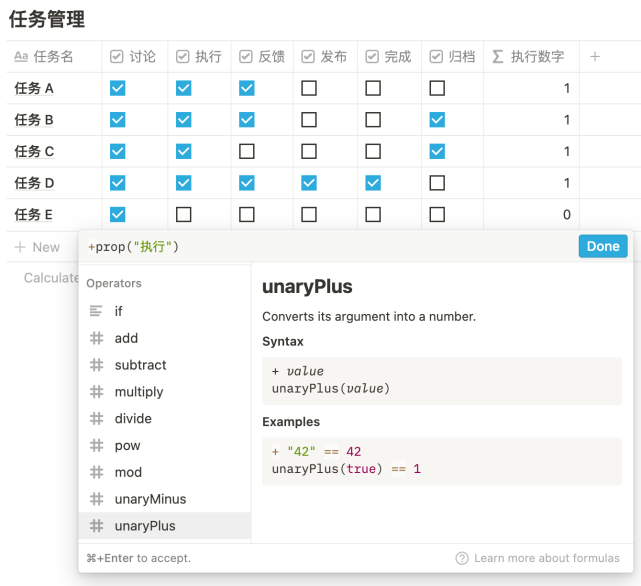Select the if operator in list
Screen dimensions: 641x586
point(118,311)
